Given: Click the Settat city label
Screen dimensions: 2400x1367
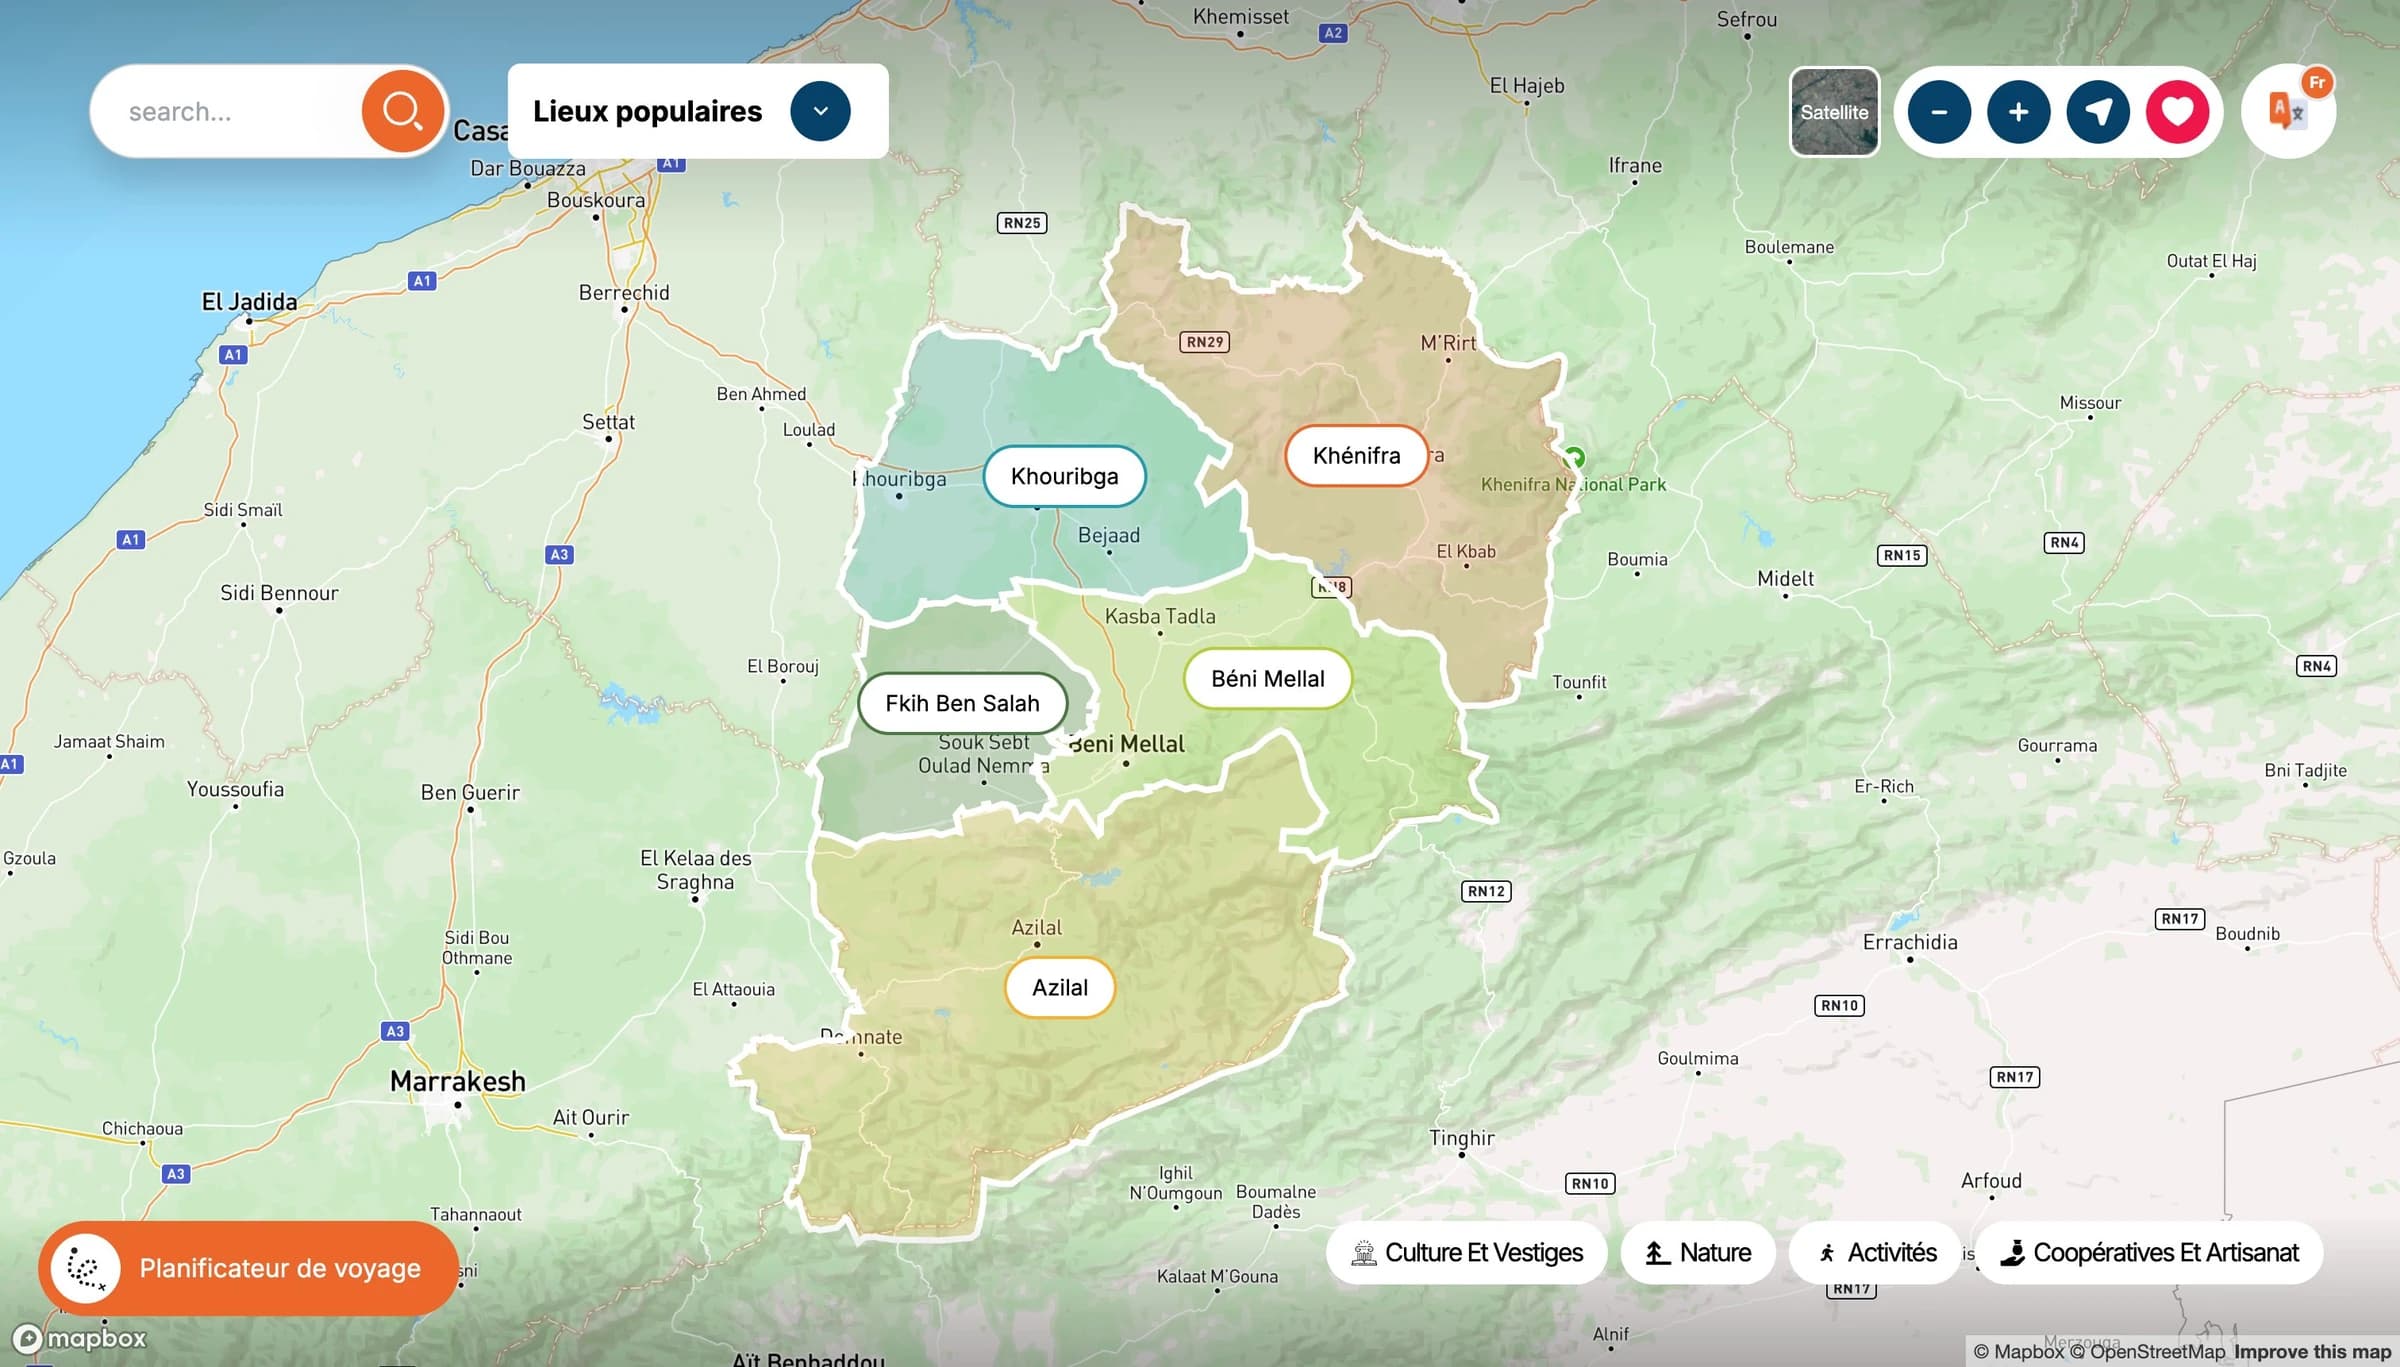Looking at the screenshot, I should 608,422.
